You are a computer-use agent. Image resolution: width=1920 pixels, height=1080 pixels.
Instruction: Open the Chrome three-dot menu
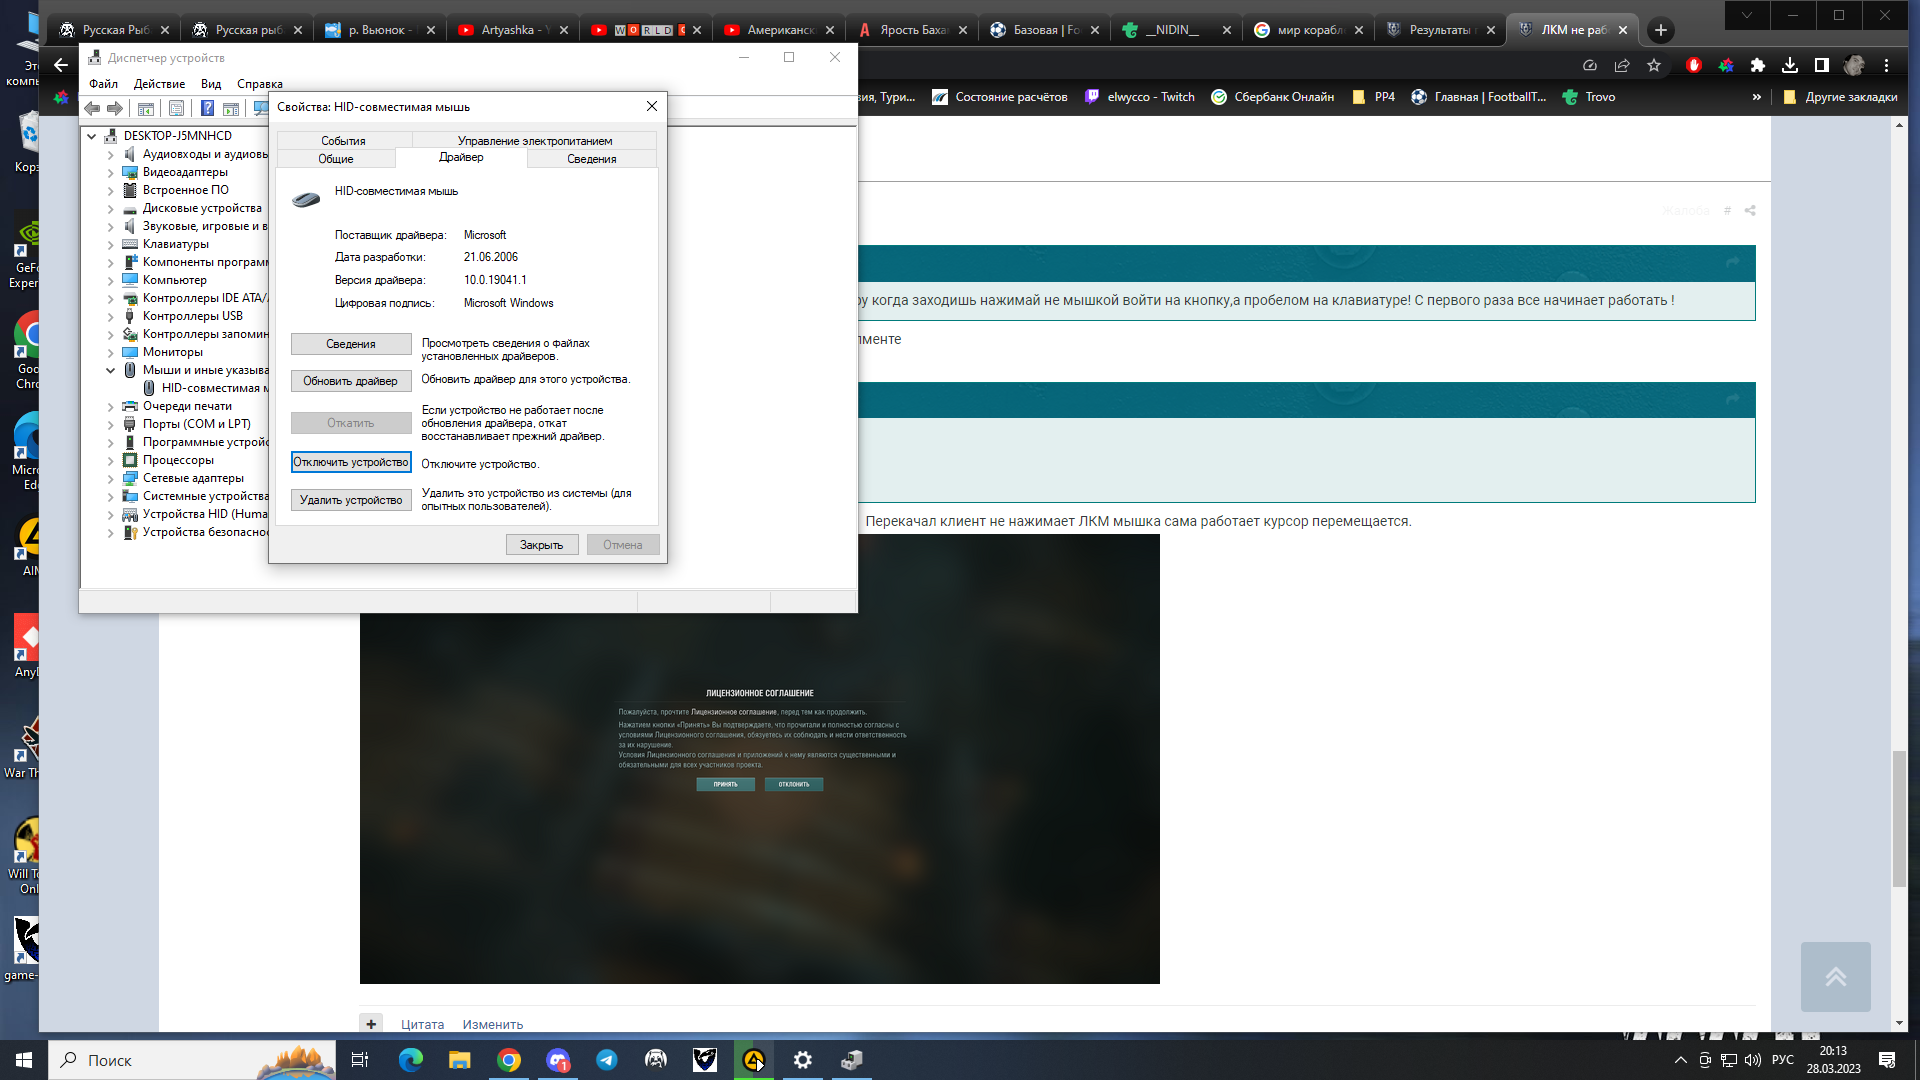click(1887, 65)
